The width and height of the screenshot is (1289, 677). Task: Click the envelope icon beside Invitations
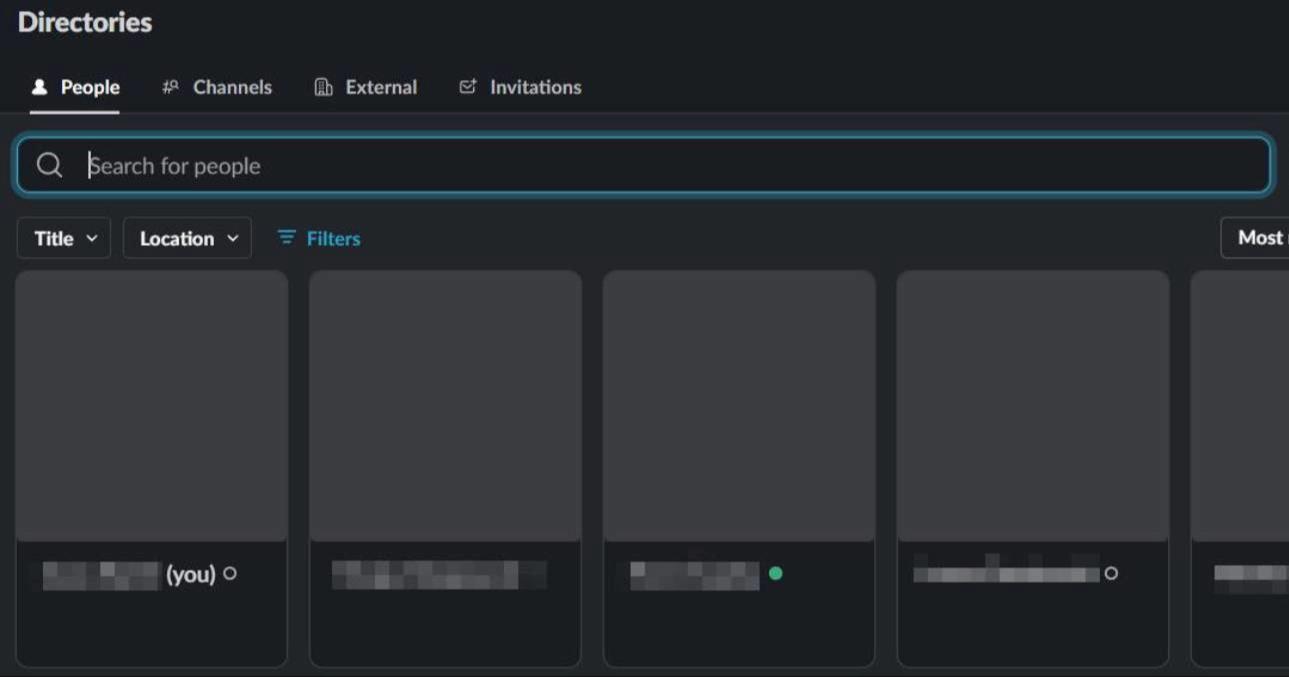pos(467,87)
